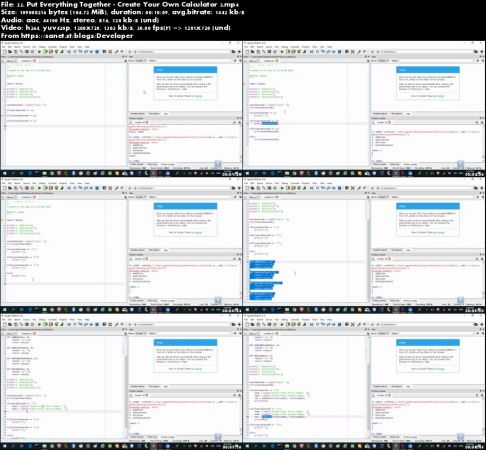Click the green Run file icon in the fourth frame
The height and width of the screenshot is (450, 486).
point(282,188)
